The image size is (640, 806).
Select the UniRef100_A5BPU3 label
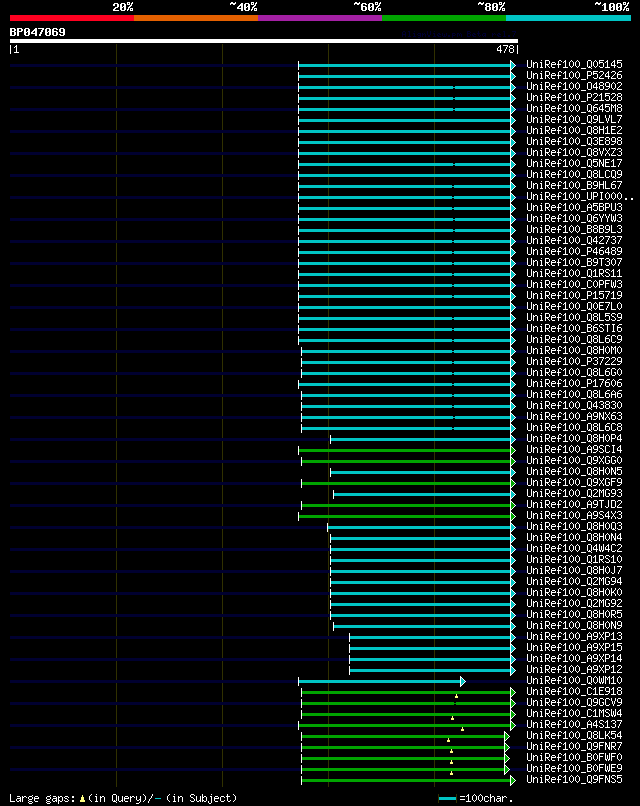tap(574, 207)
